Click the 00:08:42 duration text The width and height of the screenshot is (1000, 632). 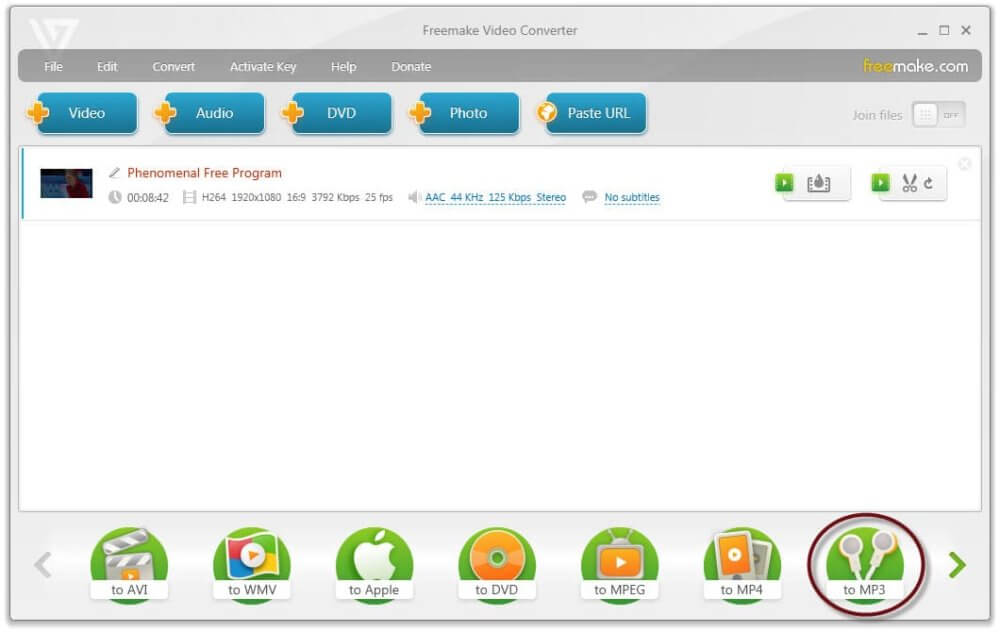coord(148,198)
